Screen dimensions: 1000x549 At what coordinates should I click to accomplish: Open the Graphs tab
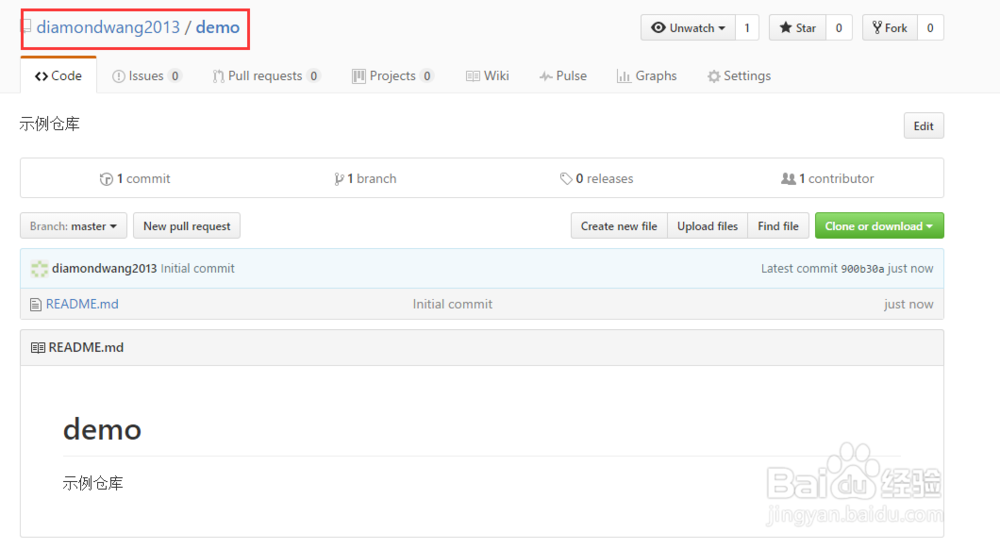(x=647, y=76)
